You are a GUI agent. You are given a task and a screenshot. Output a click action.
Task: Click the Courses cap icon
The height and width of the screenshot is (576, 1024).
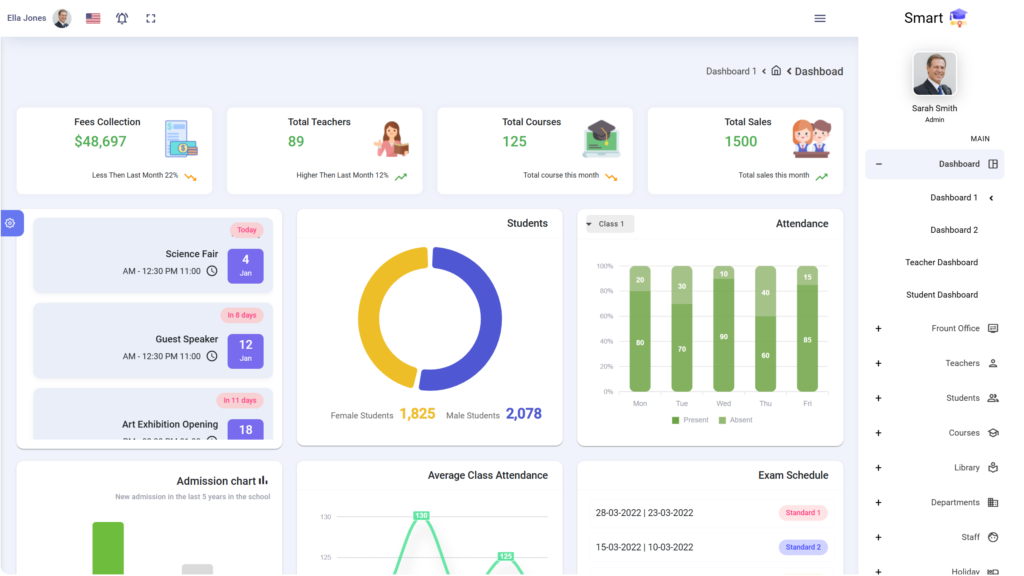tap(993, 432)
